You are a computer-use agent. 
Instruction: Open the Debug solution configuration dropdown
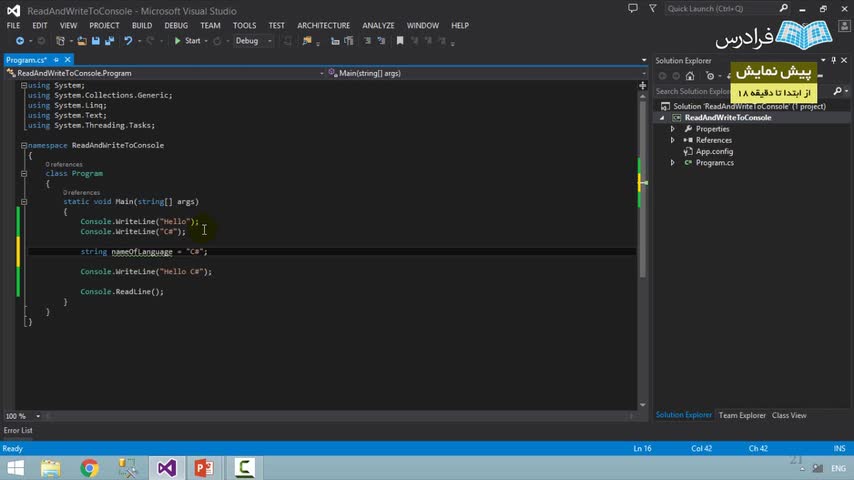[253, 41]
